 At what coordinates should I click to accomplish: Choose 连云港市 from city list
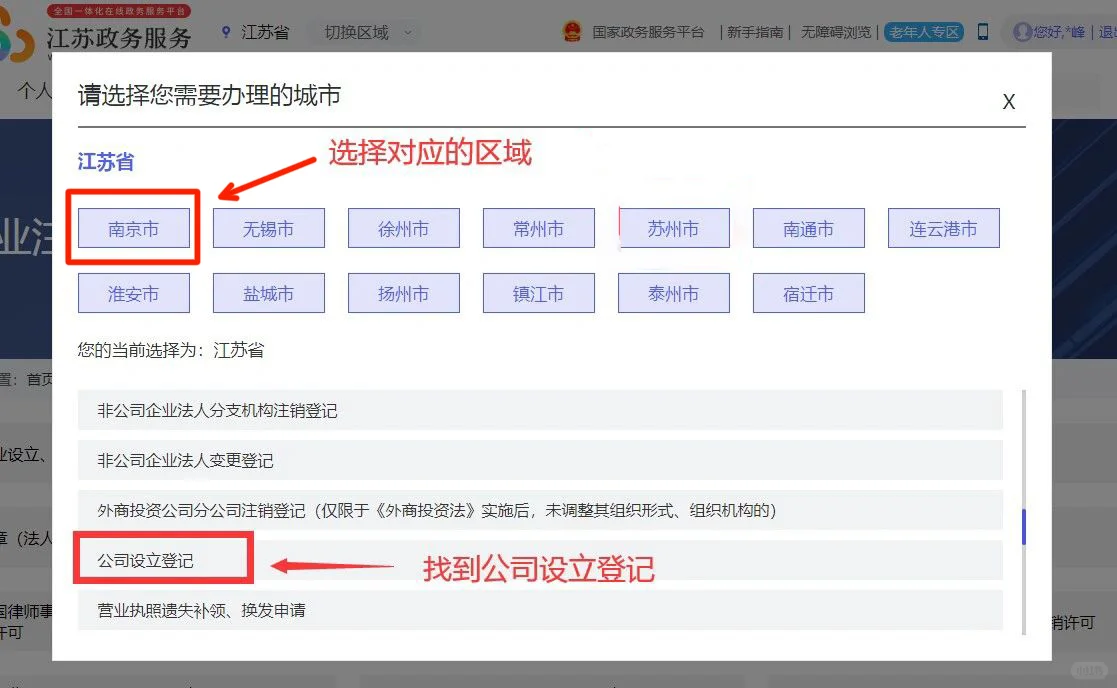(x=943, y=229)
